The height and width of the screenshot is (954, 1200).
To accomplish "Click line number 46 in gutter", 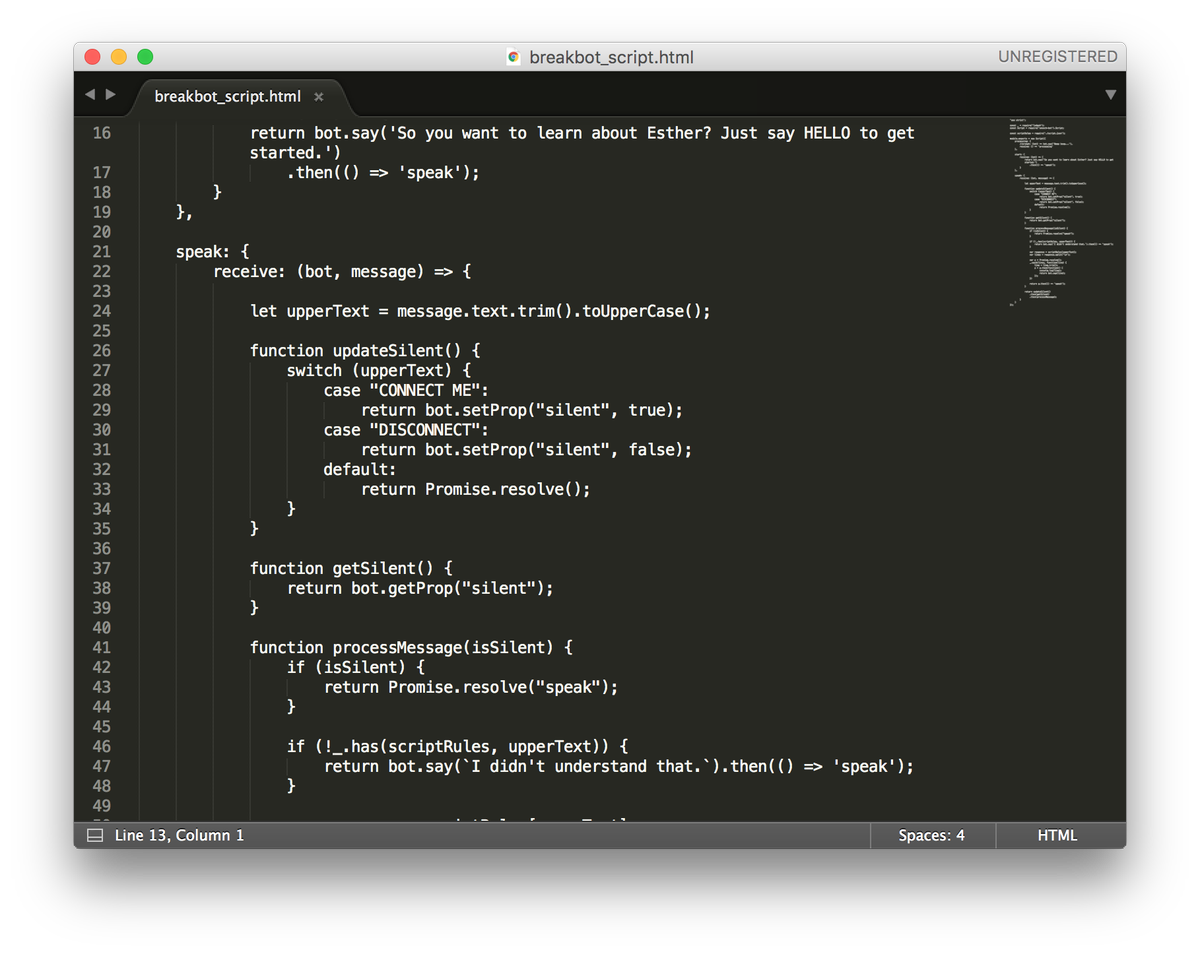I will [101, 747].
